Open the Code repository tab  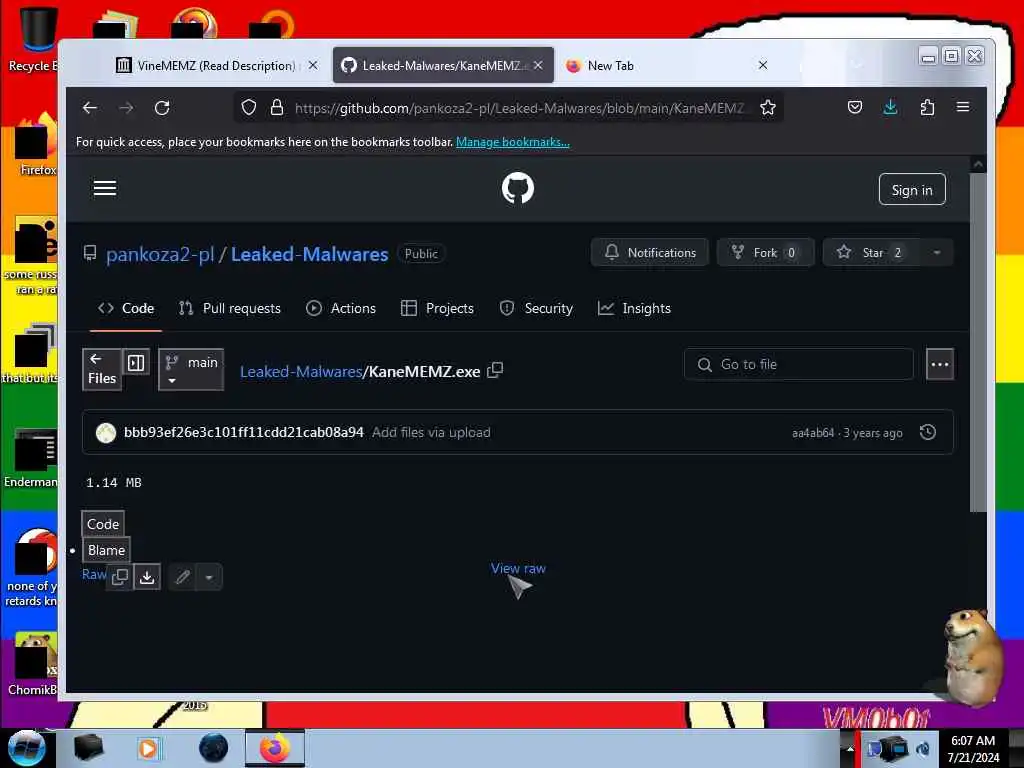click(x=126, y=308)
